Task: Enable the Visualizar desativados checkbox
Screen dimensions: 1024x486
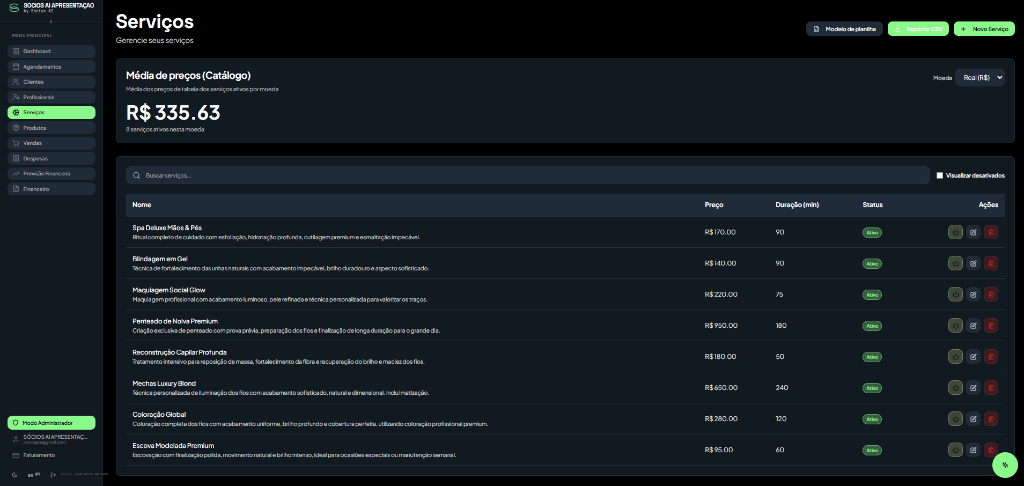Action: tap(940, 175)
